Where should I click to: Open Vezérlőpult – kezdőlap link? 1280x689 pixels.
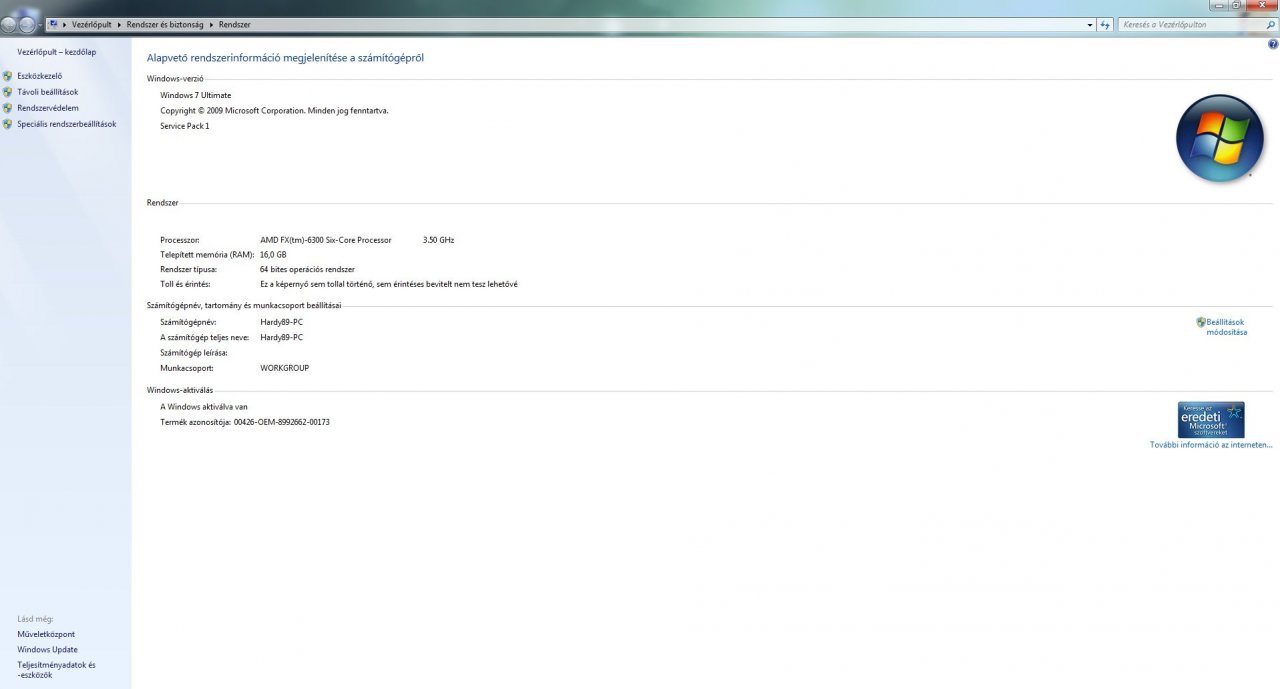[57, 52]
